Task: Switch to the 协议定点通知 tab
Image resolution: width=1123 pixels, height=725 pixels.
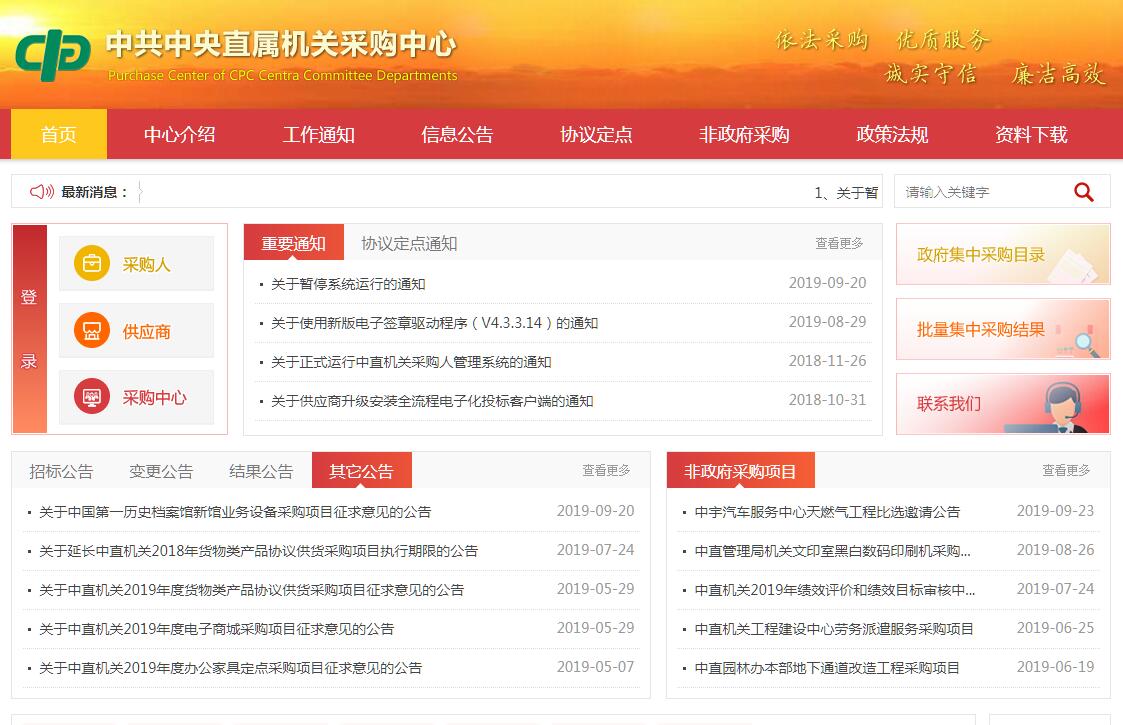Action: tap(409, 243)
